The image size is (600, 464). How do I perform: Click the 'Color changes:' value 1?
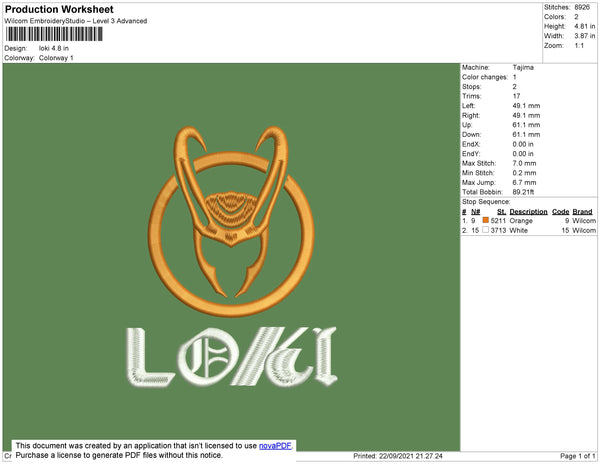514,77
